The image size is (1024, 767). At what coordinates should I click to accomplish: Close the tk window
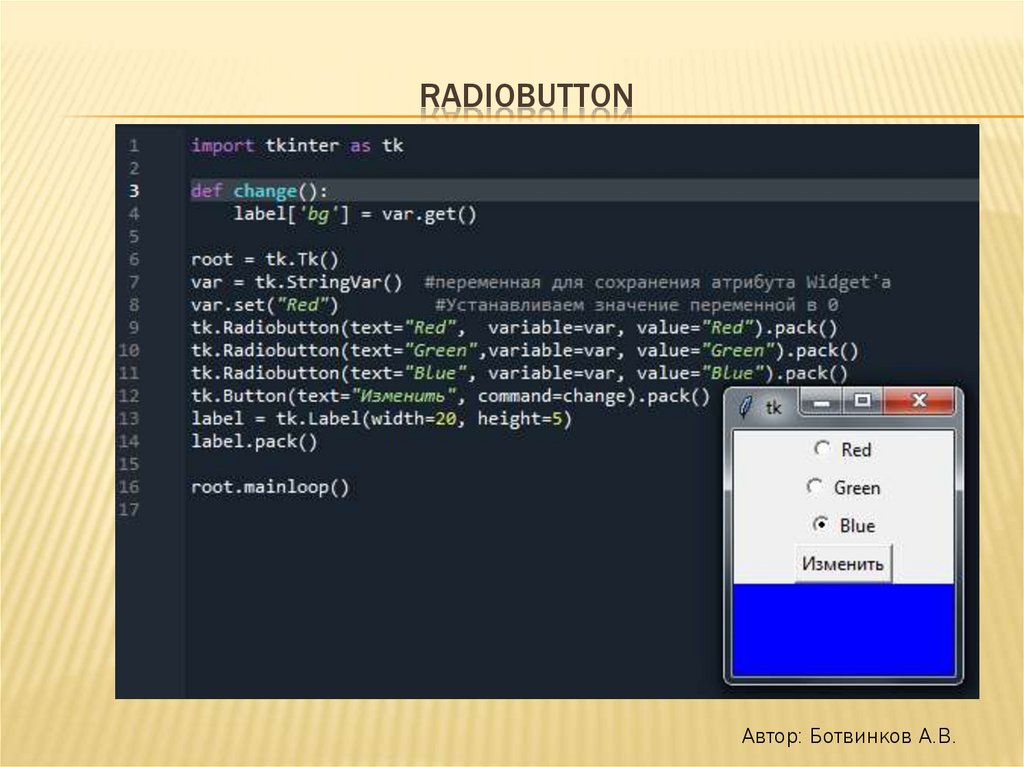point(919,401)
